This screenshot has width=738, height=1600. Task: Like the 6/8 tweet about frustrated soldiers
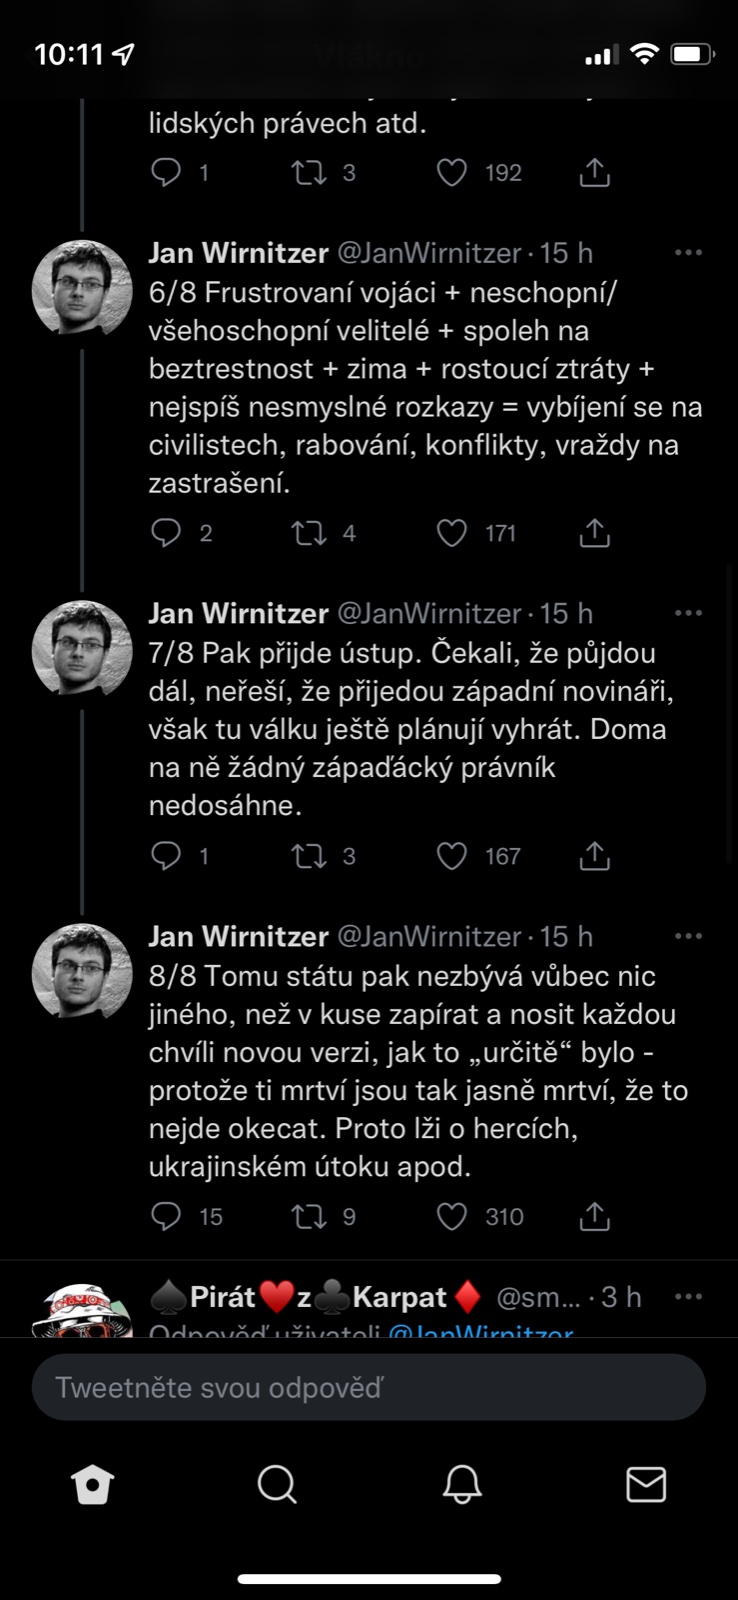point(452,533)
